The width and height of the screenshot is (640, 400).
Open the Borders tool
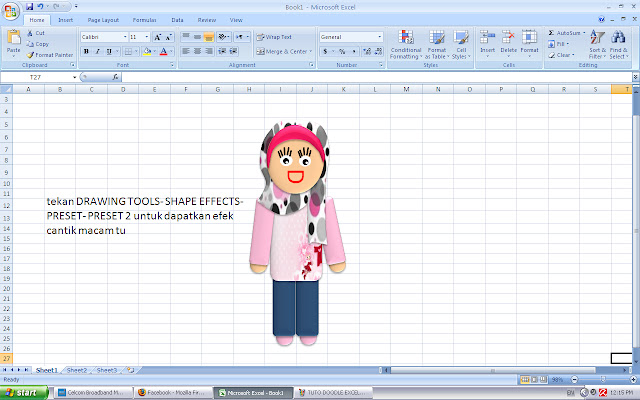click(128, 51)
